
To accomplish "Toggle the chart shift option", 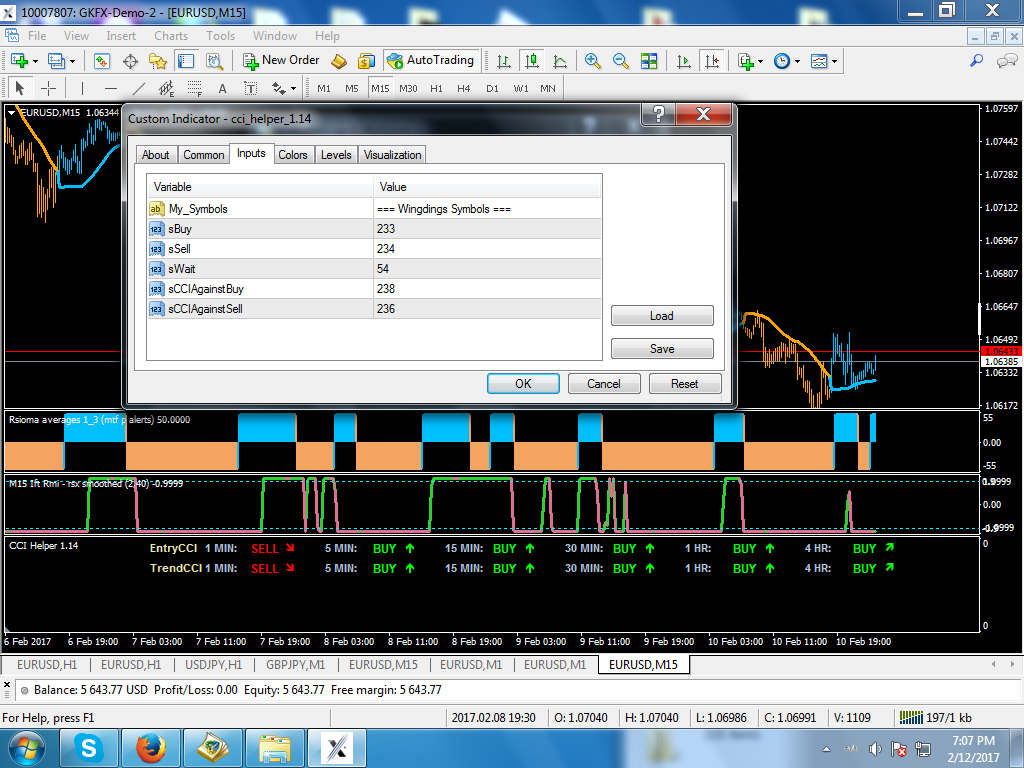I will [x=711, y=61].
